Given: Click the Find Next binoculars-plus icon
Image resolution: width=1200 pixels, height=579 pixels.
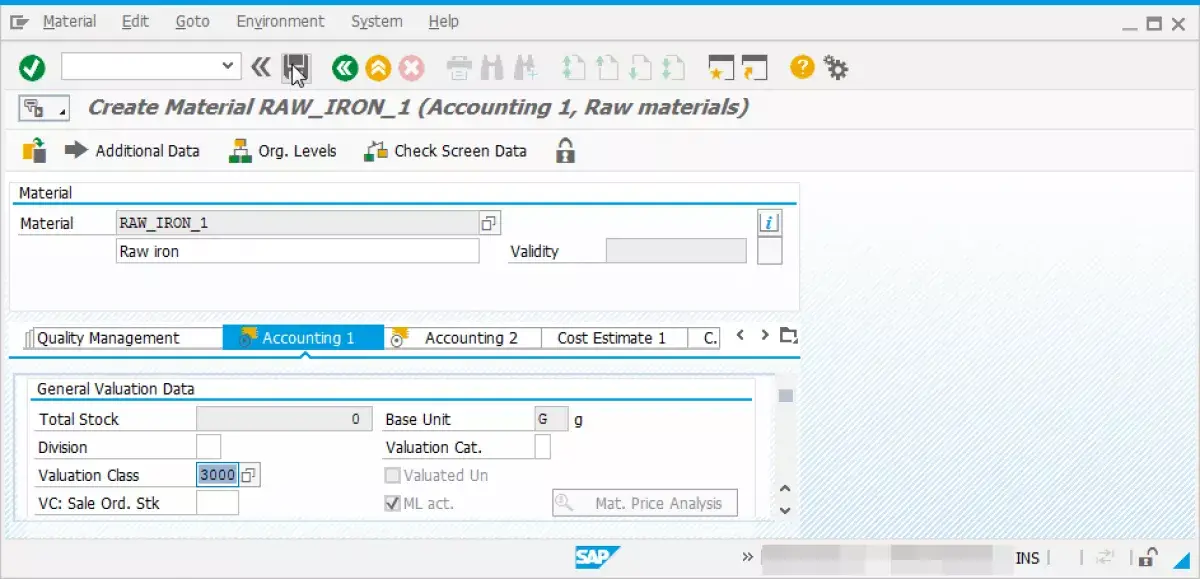Looking at the screenshot, I should pos(524,68).
